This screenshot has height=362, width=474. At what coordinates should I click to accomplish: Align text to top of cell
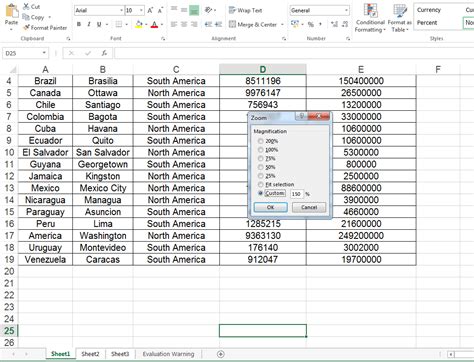point(174,10)
